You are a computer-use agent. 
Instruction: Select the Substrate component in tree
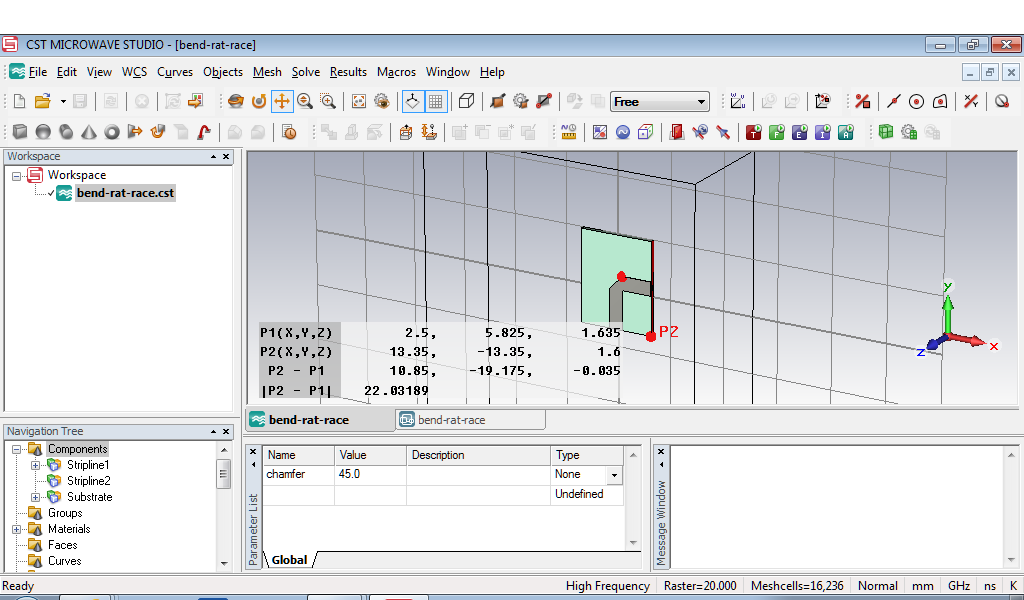[89, 497]
